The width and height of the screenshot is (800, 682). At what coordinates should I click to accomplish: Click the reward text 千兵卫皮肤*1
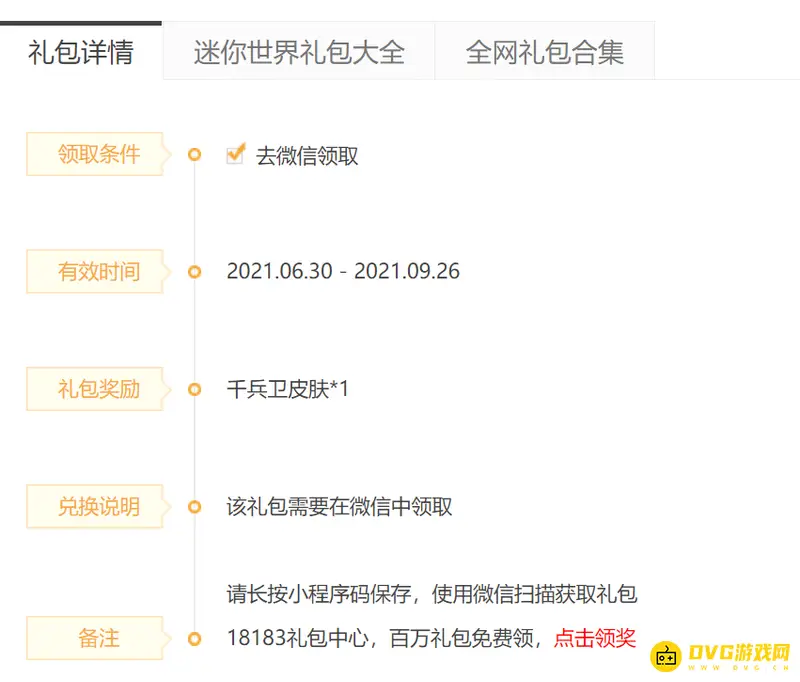click(x=287, y=389)
